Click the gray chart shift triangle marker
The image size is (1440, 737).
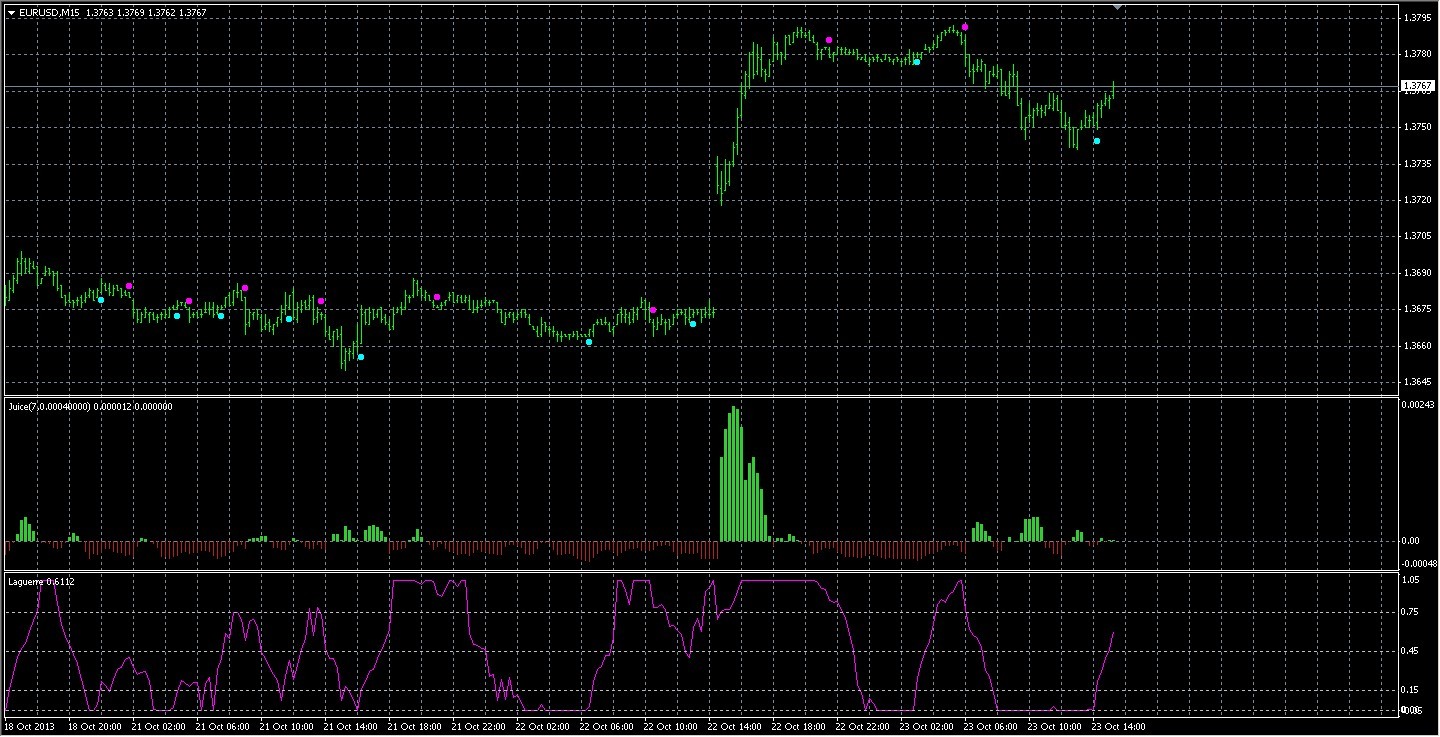(1118, 7)
